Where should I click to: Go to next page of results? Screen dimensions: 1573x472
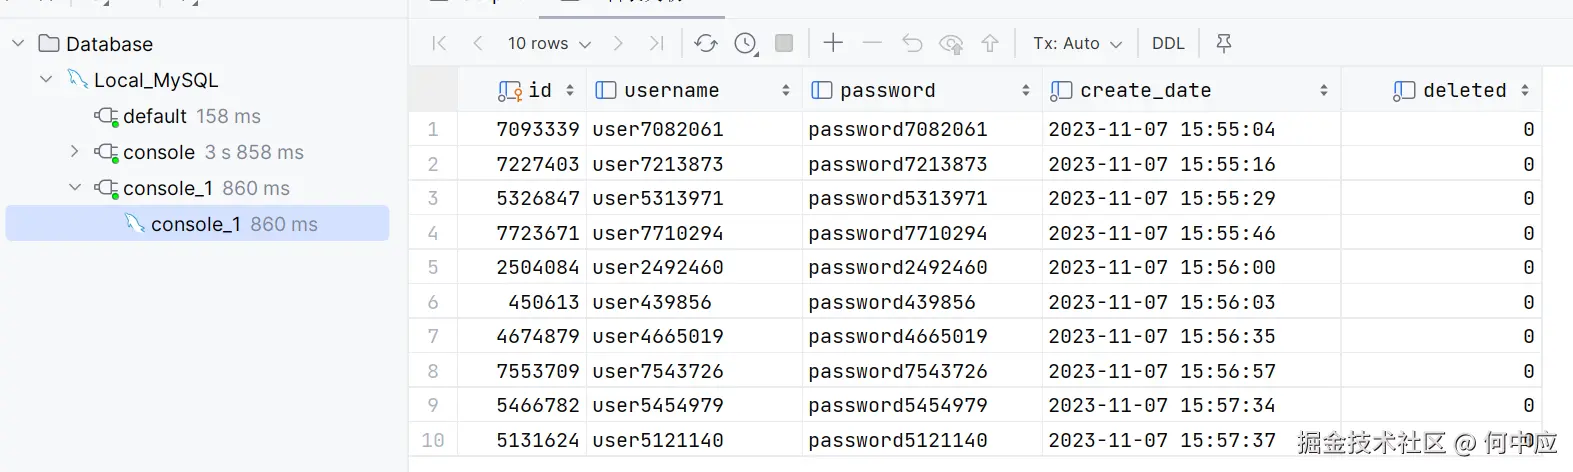[618, 43]
